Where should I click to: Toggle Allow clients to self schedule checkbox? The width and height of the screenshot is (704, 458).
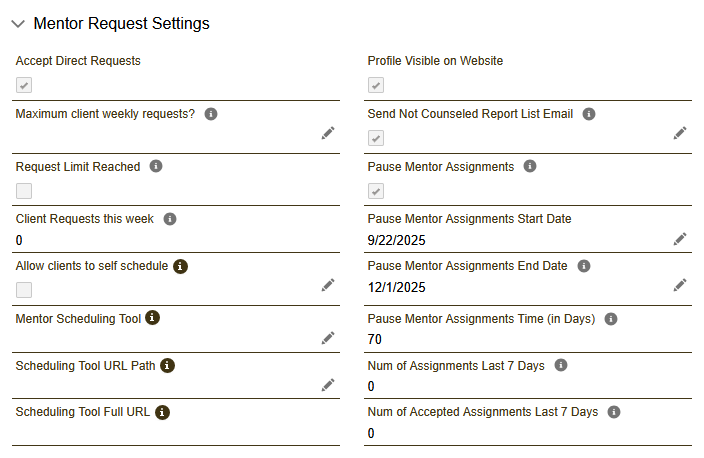(24, 290)
